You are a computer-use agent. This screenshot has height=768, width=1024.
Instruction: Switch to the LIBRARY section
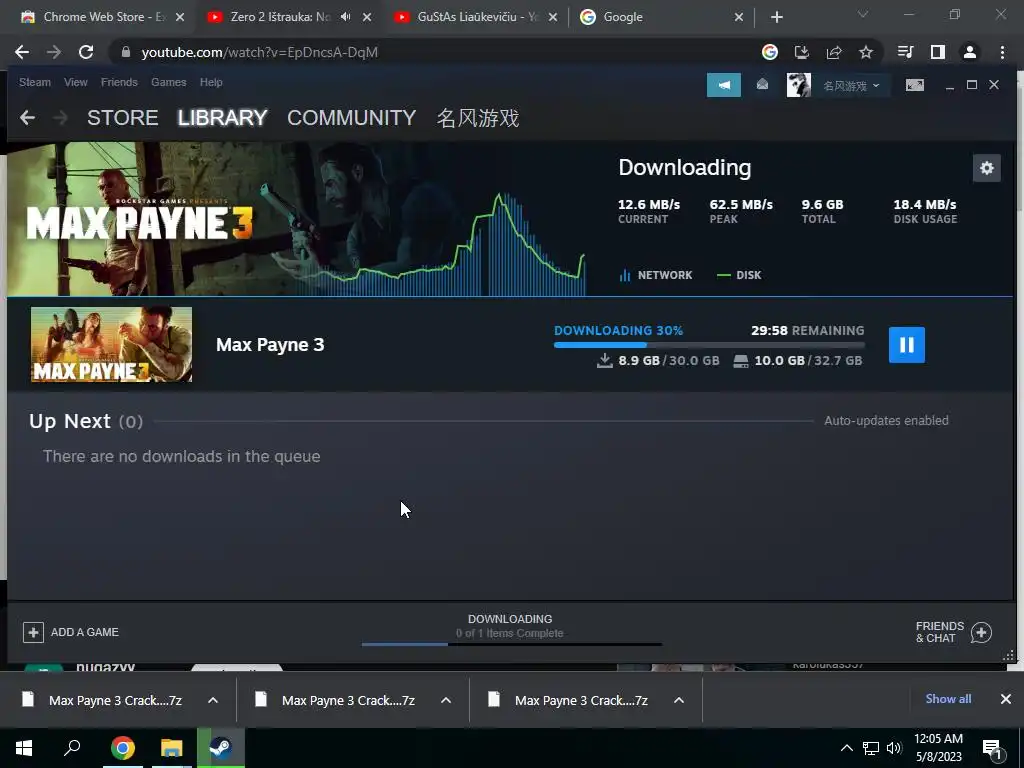point(223,118)
